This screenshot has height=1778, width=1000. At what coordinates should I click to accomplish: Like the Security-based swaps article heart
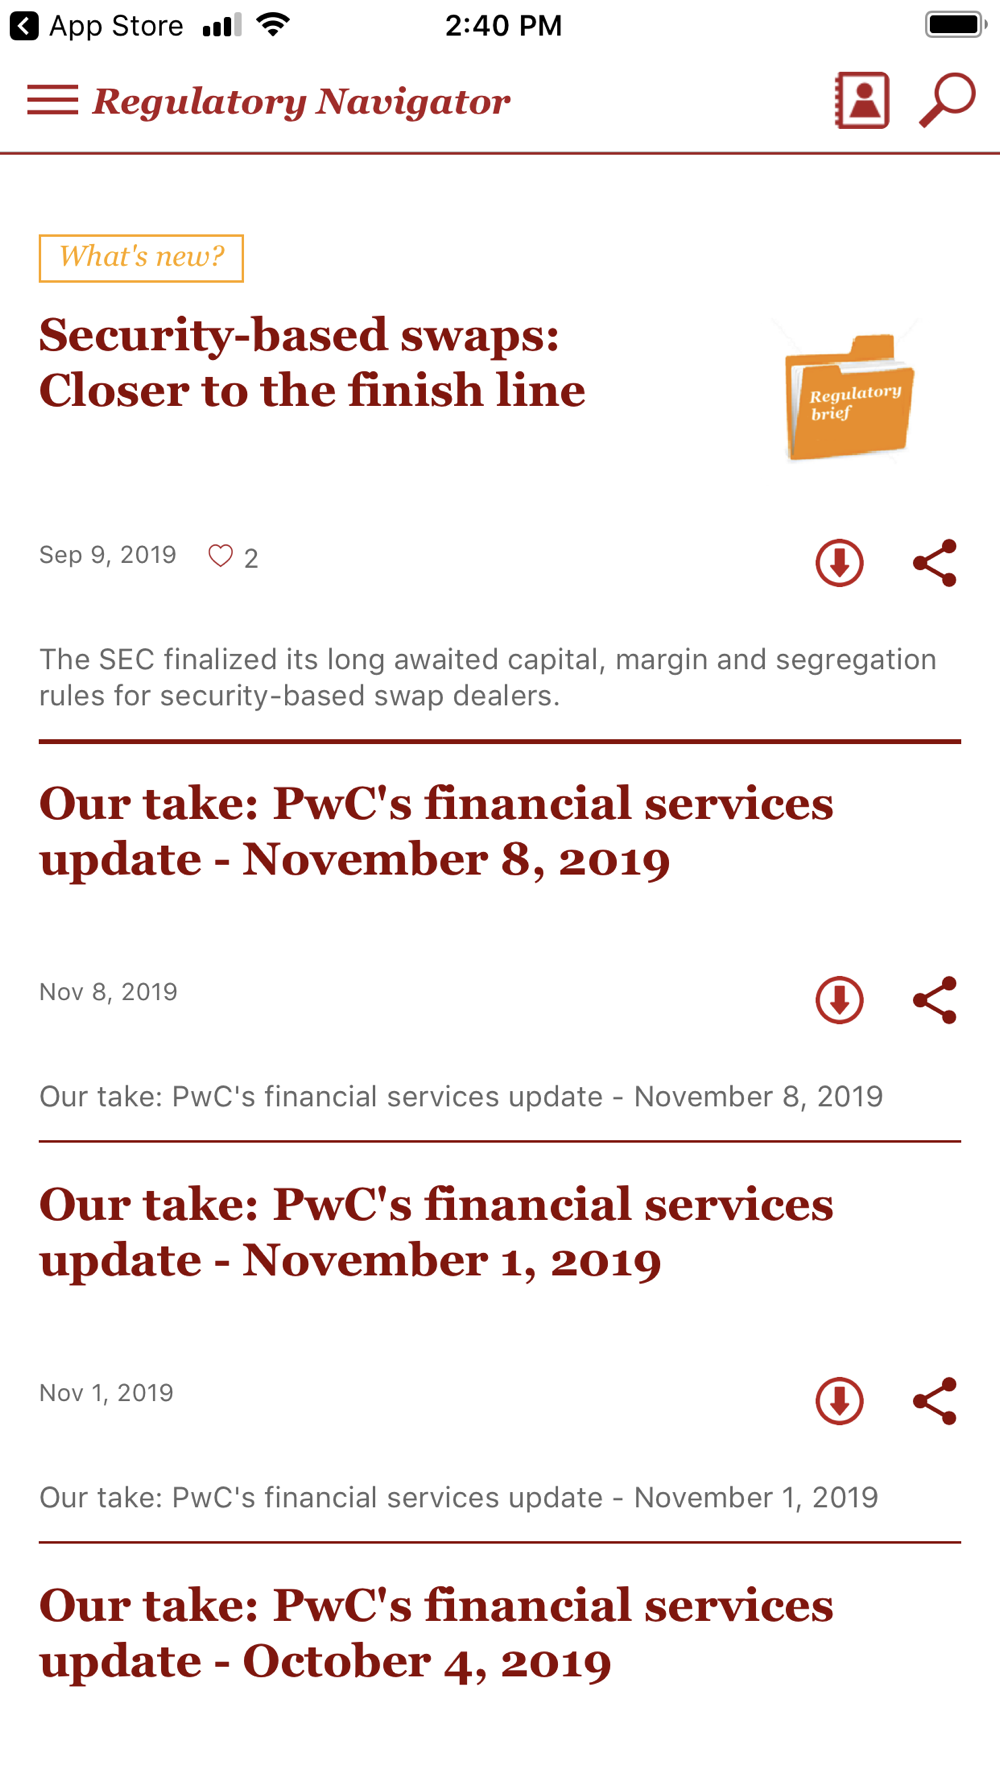221,556
